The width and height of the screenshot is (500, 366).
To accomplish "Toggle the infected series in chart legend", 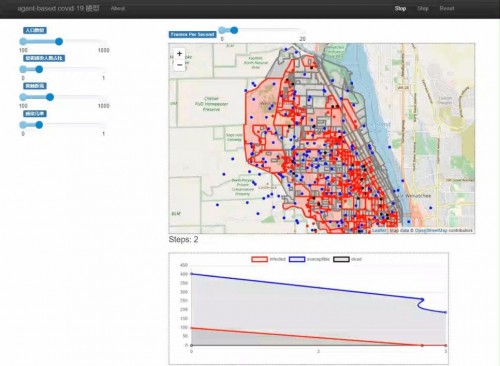I will (269, 259).
